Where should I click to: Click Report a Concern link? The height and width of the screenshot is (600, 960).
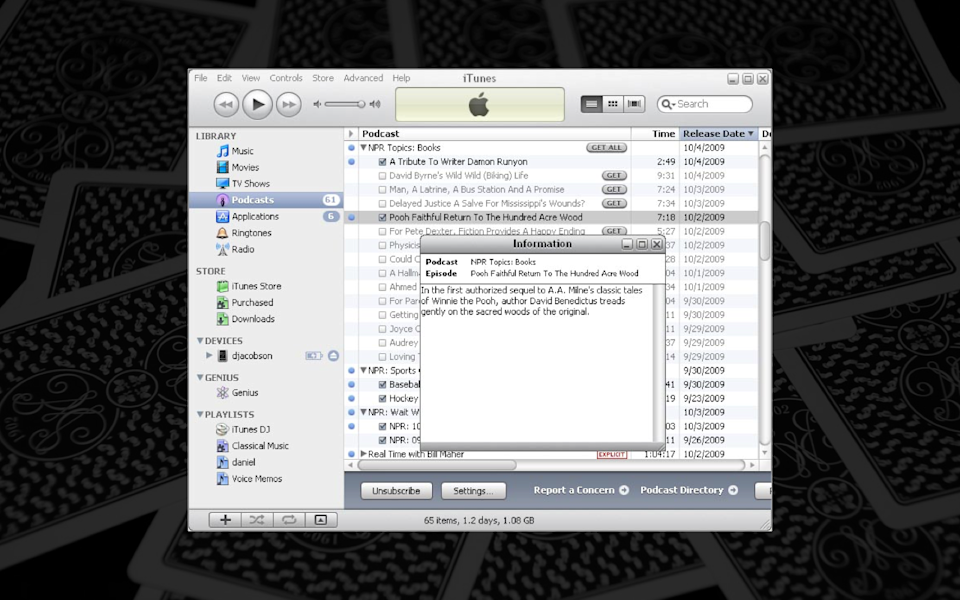pos(580,490)
